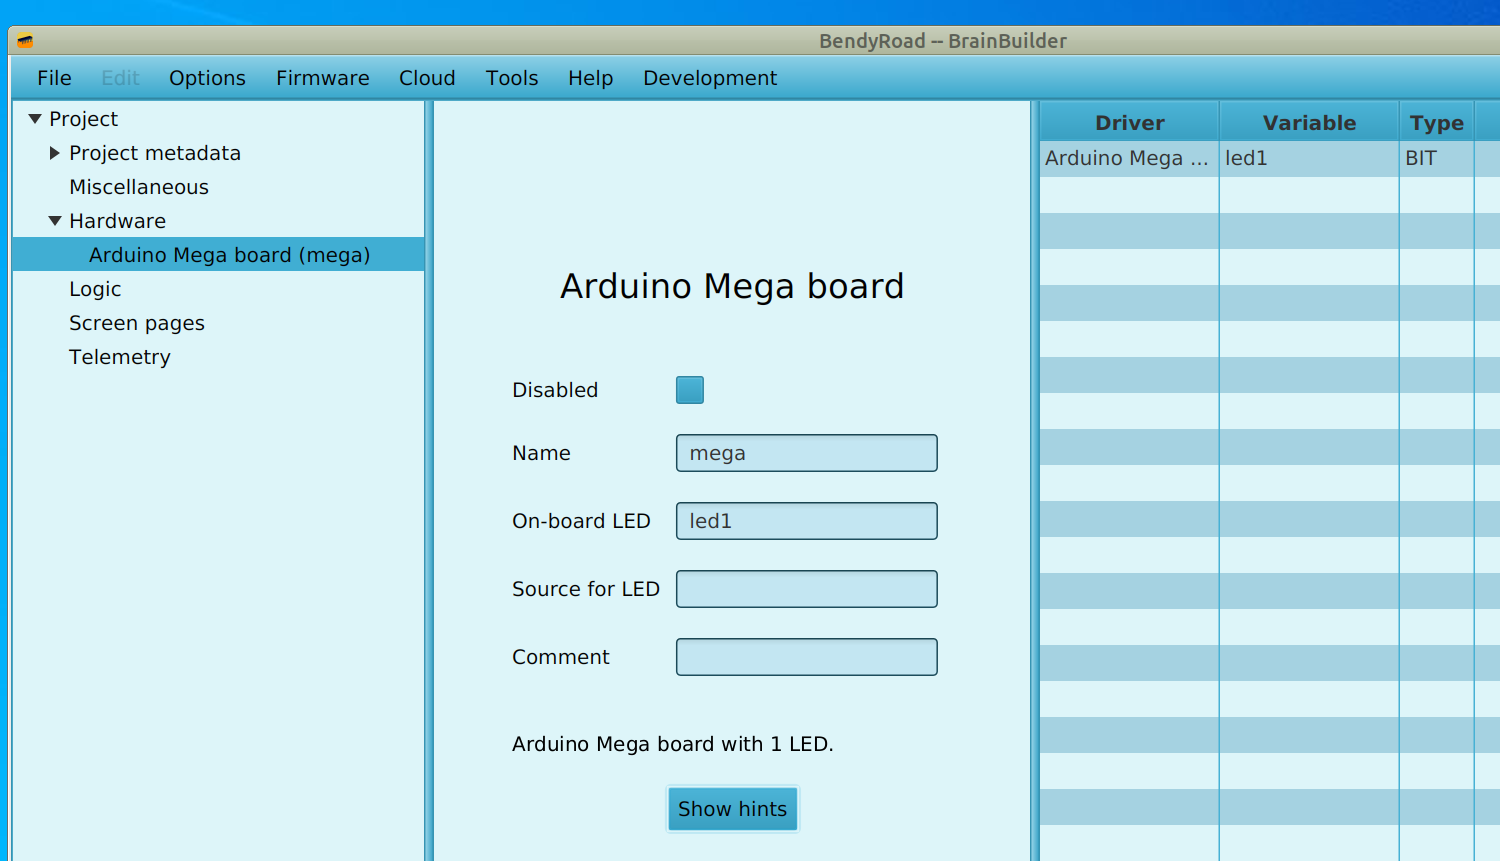The height and width of the screenshot is (861, 1500).
Task: Select Project metadata in the tree
Action: [x=155, y=153]
